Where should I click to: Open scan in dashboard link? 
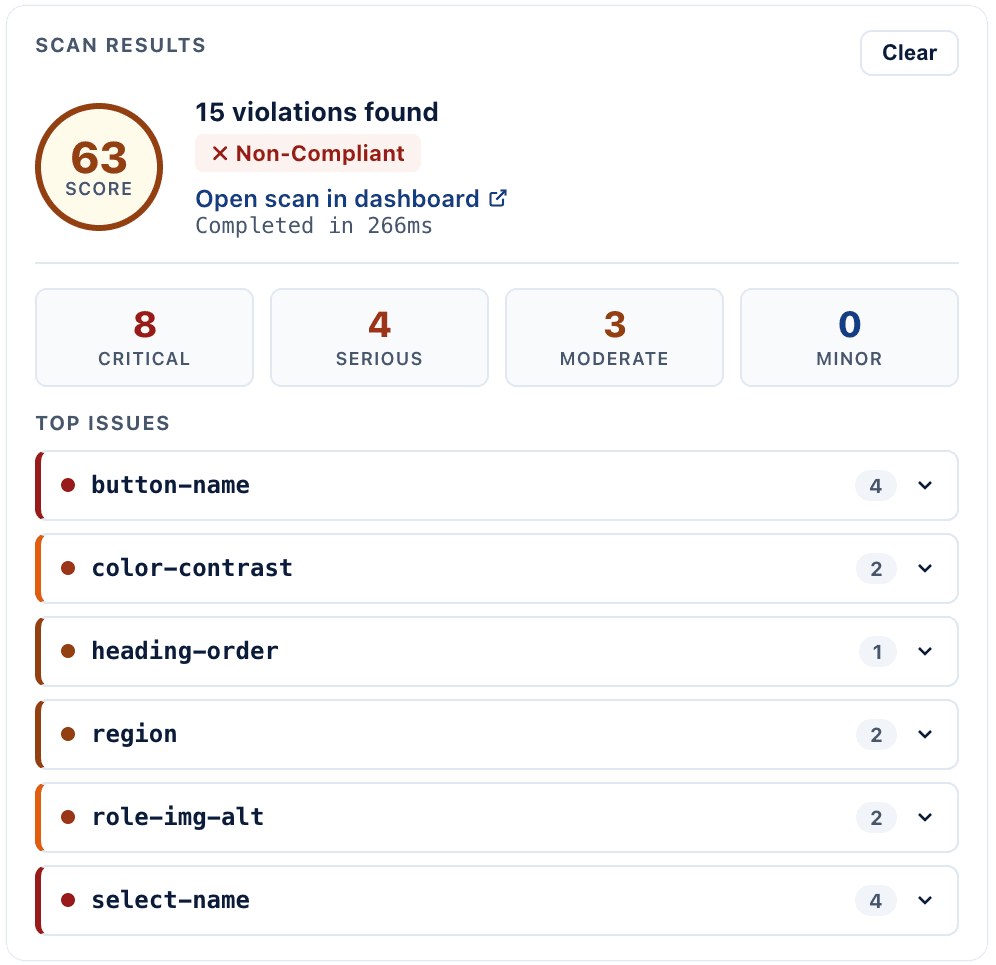(351, 199)
